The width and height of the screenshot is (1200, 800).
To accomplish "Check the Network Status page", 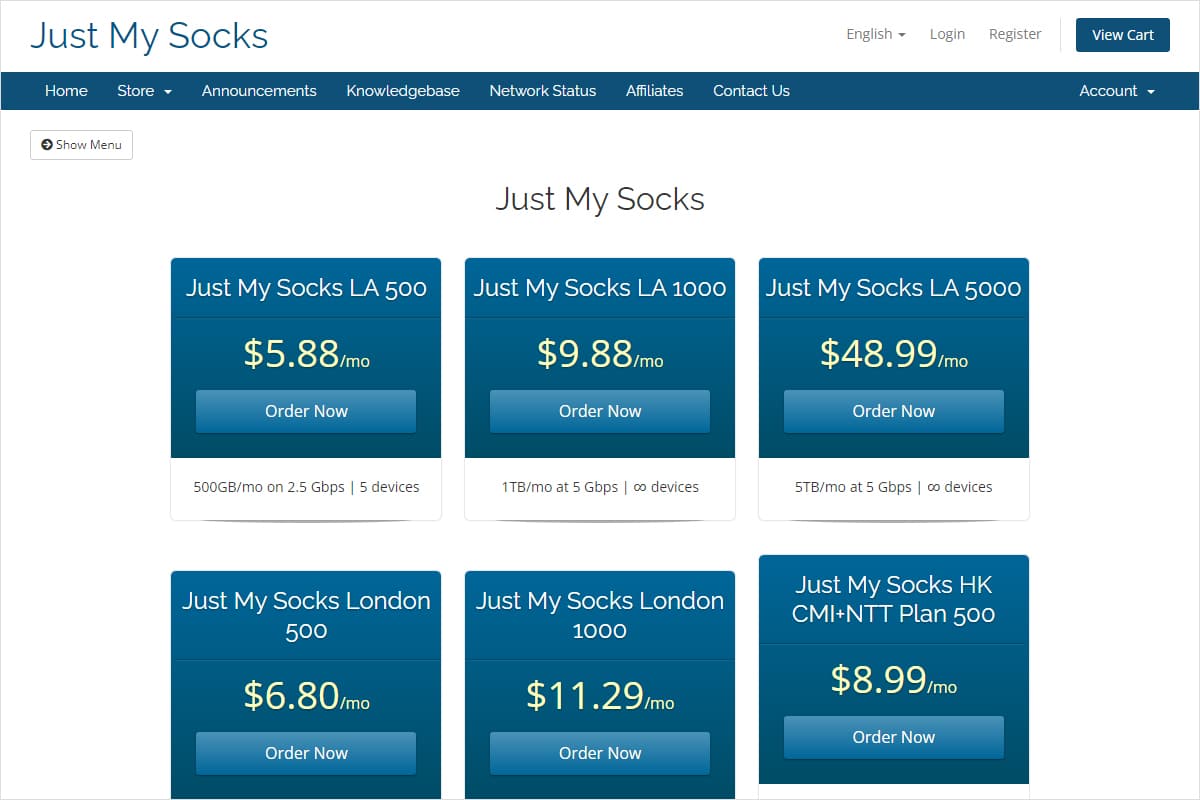I will [x=542, y=91].
